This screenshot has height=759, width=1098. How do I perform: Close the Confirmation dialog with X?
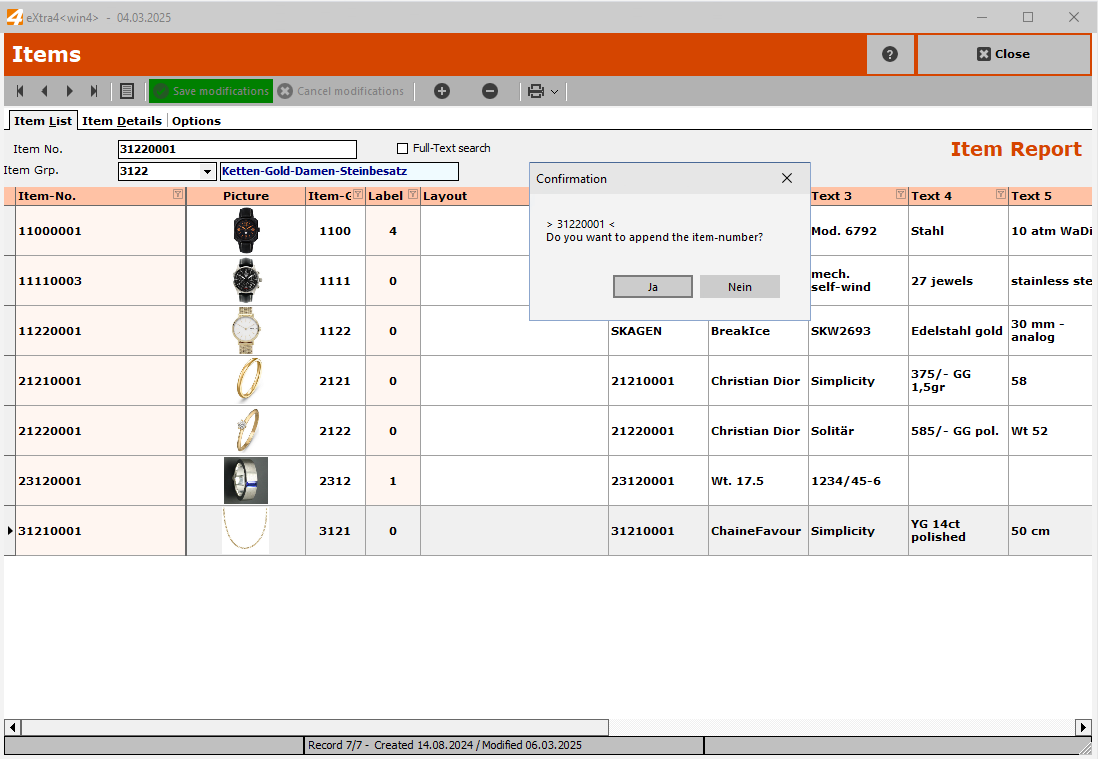(787, 178)
